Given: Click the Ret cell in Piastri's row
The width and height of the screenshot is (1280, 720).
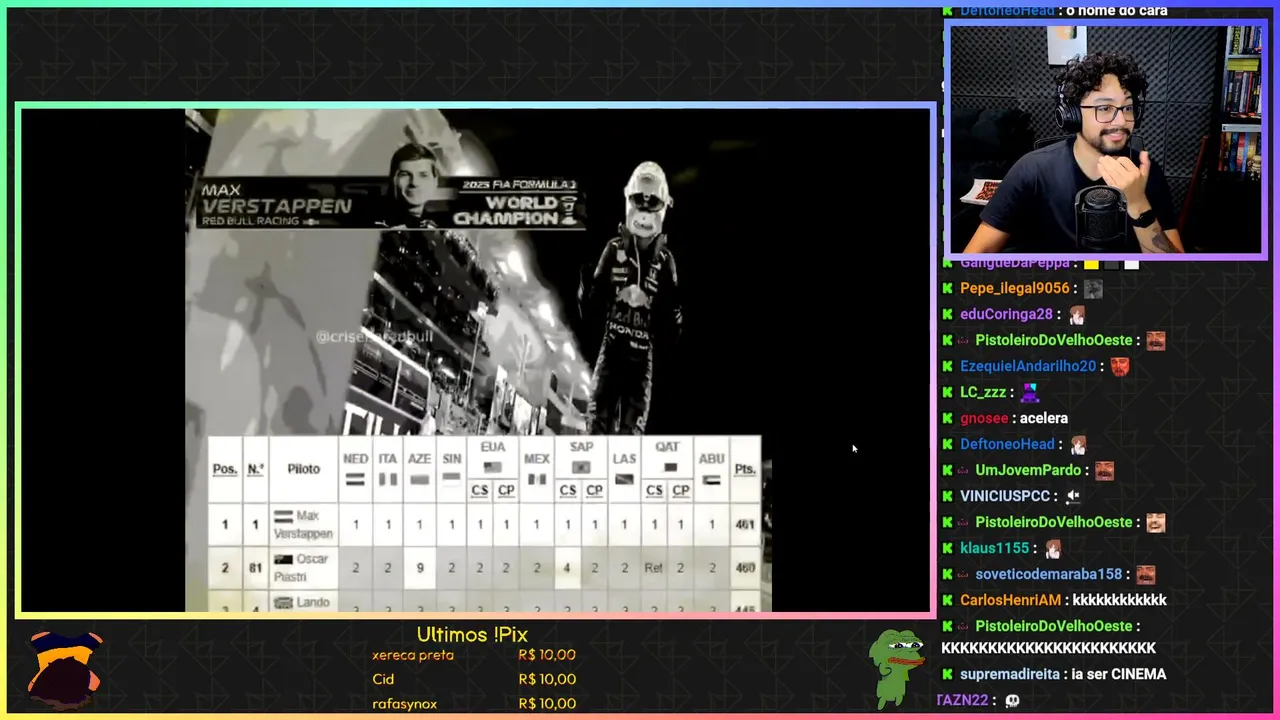Looking at the screenshot, I should (x=653, y=568).
